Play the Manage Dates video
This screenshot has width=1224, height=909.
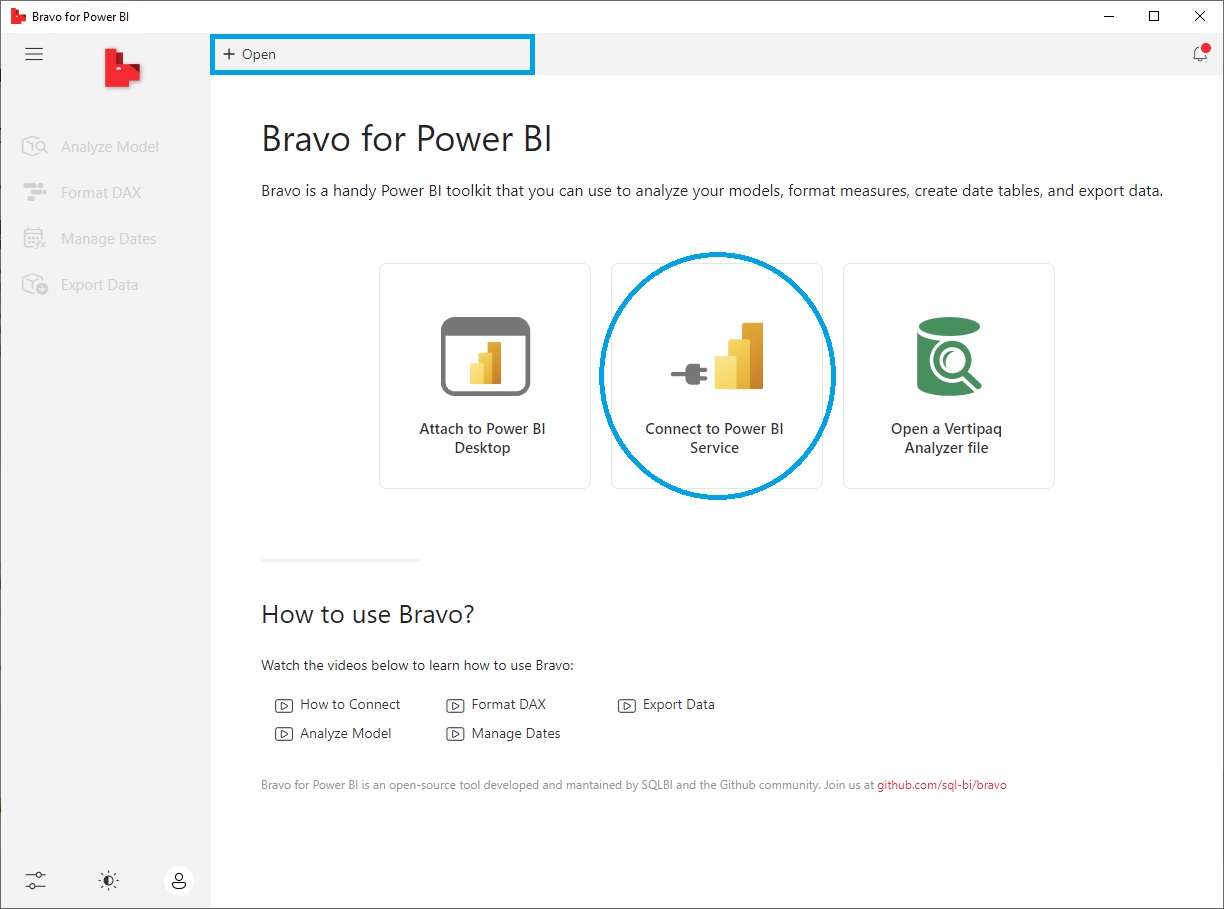(x=504, y=733)
